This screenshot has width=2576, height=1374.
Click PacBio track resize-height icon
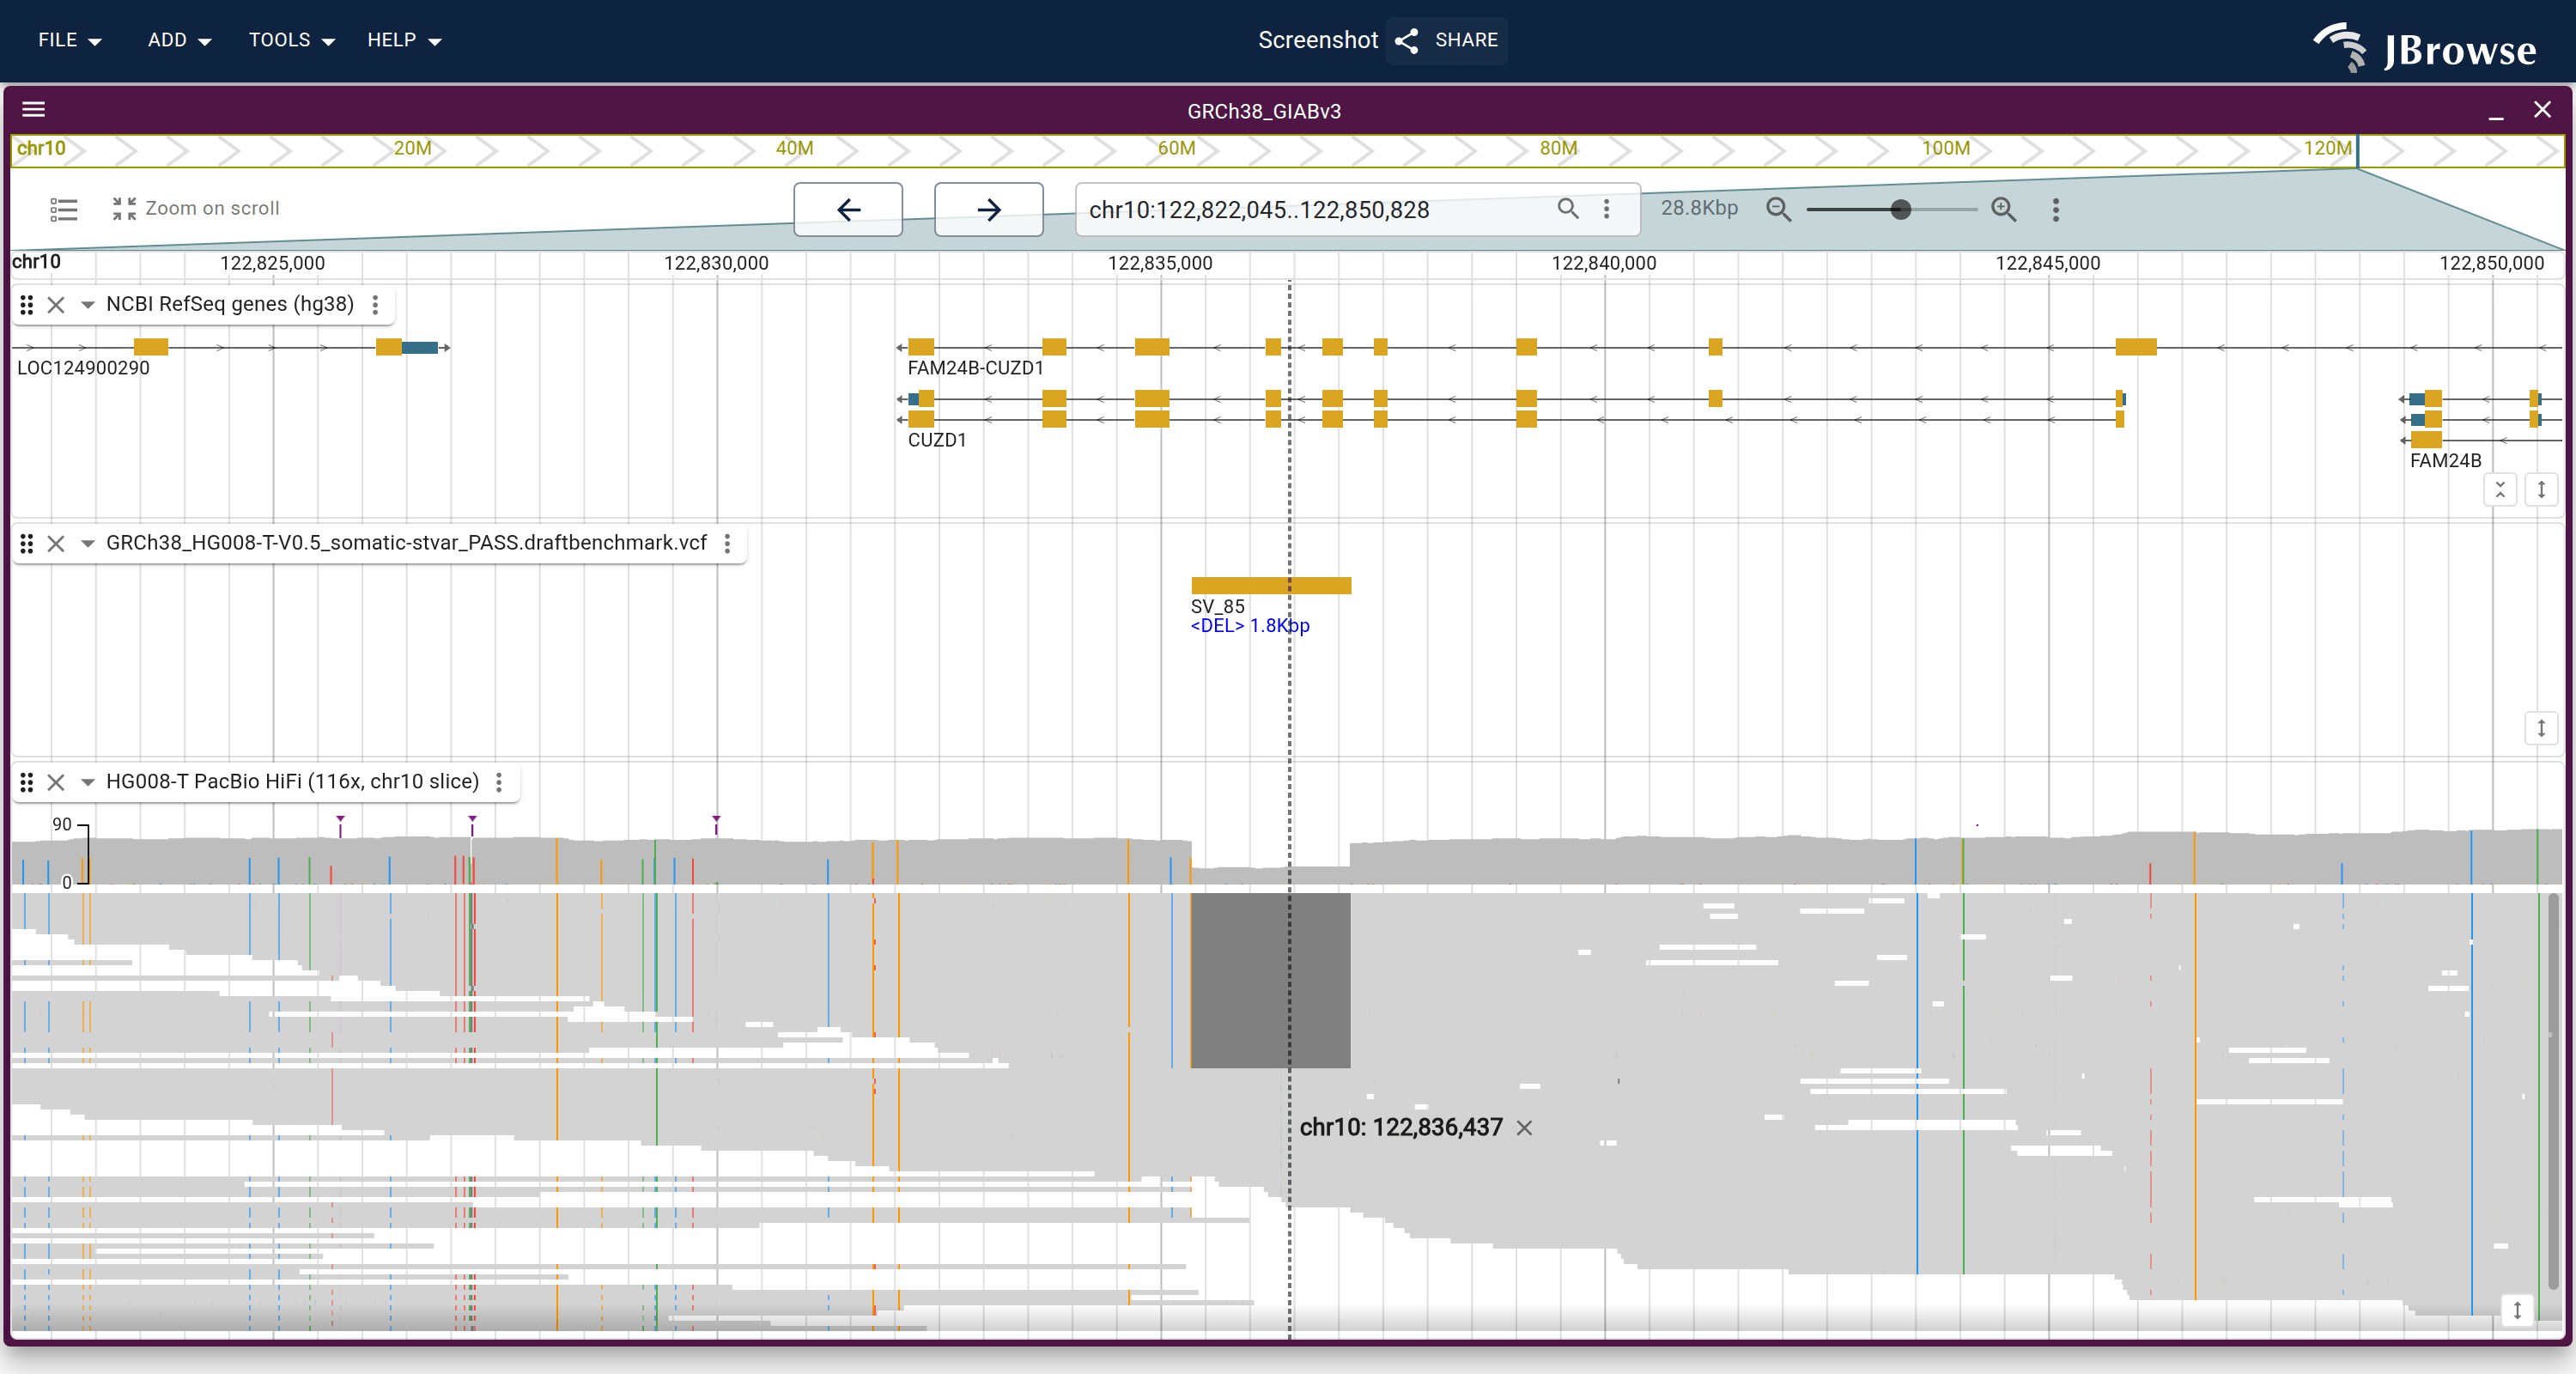click(x=2517, y=1309)
